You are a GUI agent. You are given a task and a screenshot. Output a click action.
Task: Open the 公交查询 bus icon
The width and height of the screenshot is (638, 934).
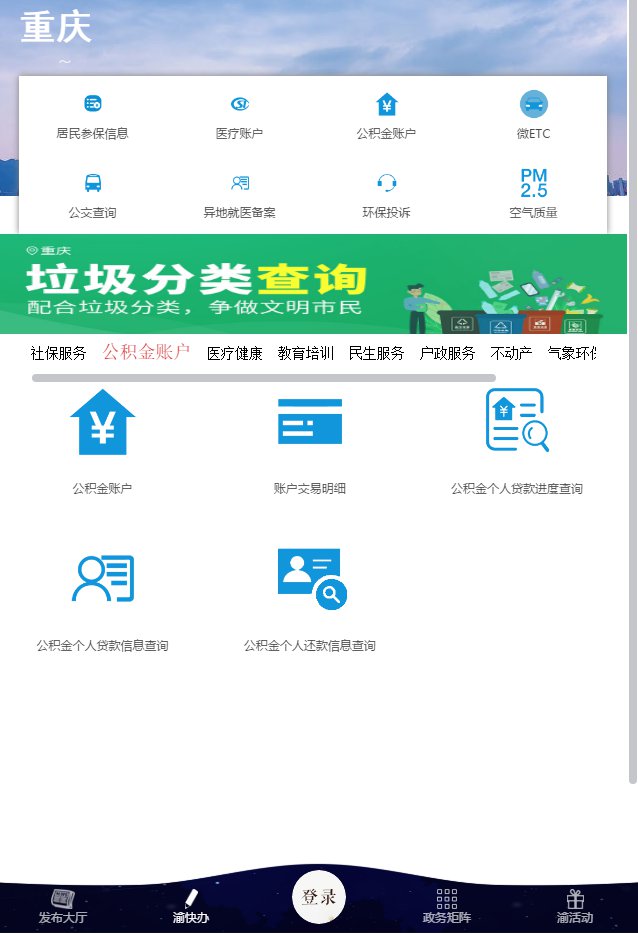pos(92,183)
